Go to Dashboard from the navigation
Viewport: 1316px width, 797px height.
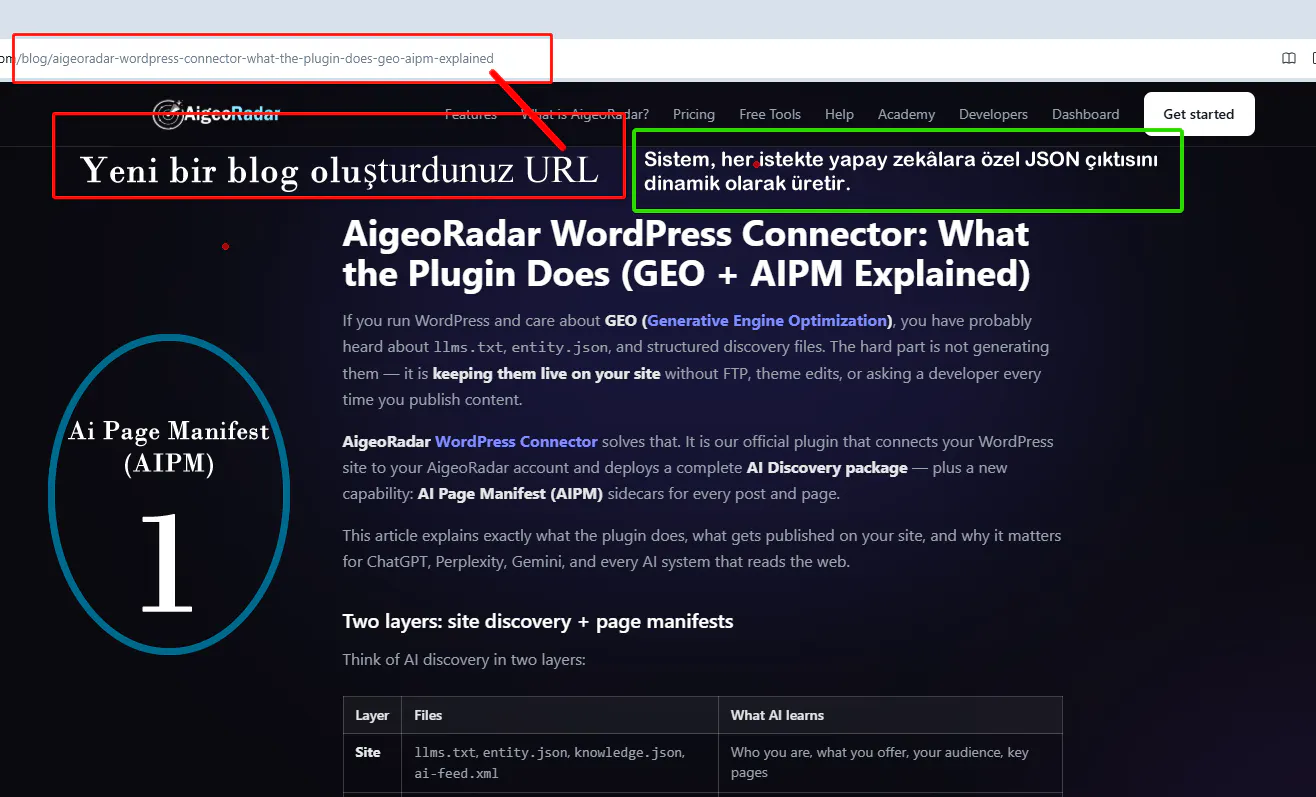1085,114
